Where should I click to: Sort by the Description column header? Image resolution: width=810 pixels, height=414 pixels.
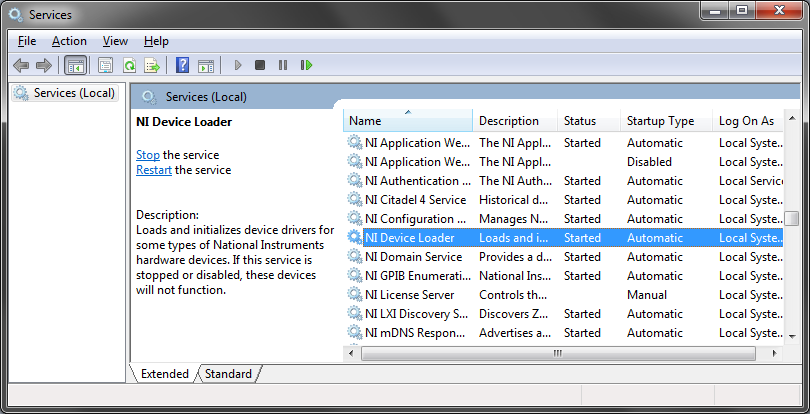tap(515, 120)
